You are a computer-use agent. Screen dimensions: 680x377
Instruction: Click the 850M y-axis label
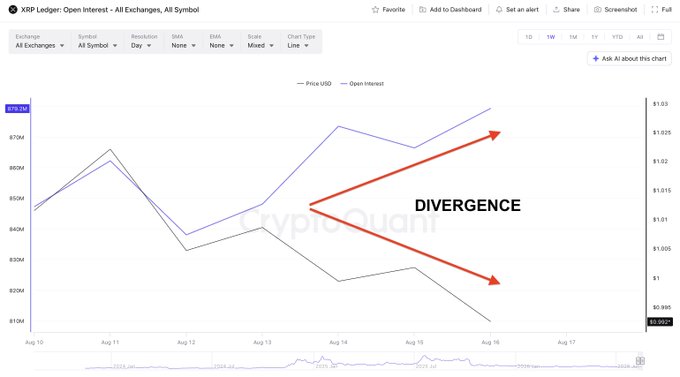16,199
